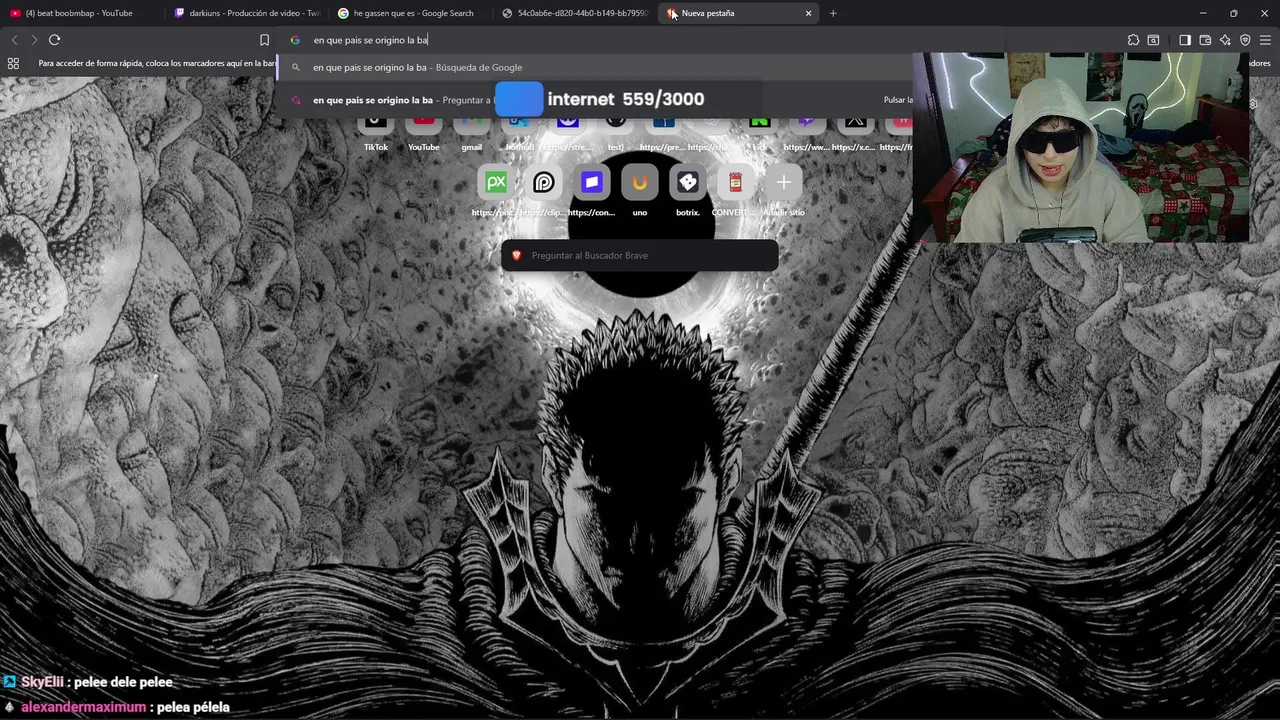Open the 'uno' shortcut tile
This screenshot has width=1280, height=720.
click(640, 190)
